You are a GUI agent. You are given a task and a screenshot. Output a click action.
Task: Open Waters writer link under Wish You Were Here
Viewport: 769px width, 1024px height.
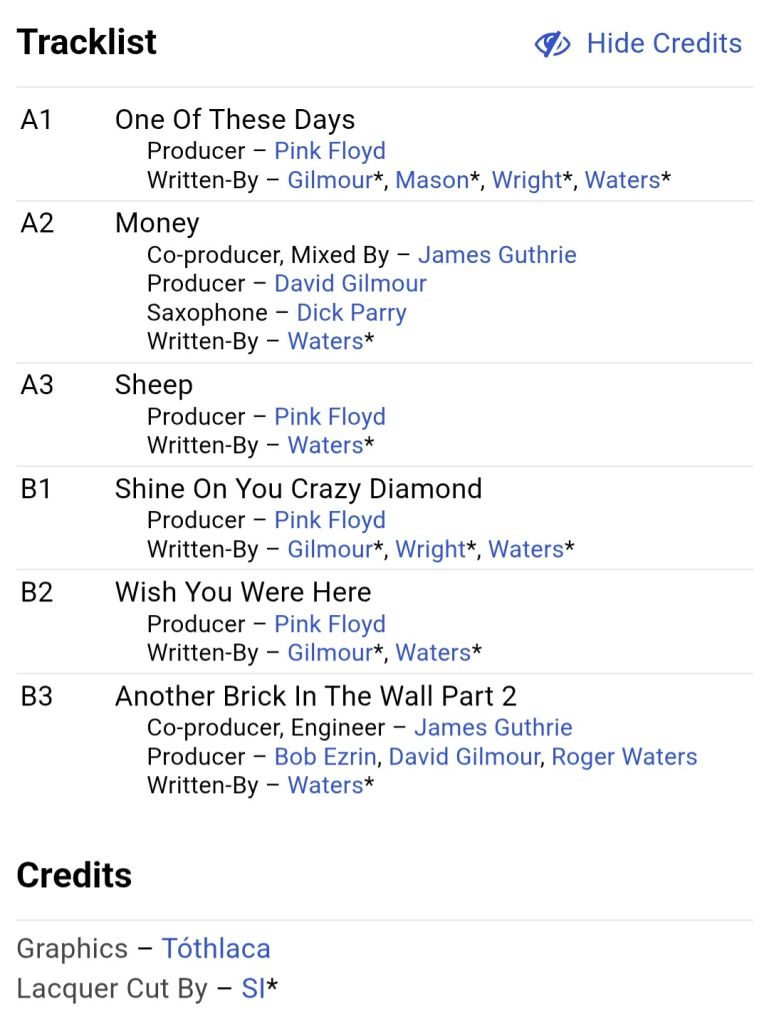pyautogui.click(x=433, y=652)
